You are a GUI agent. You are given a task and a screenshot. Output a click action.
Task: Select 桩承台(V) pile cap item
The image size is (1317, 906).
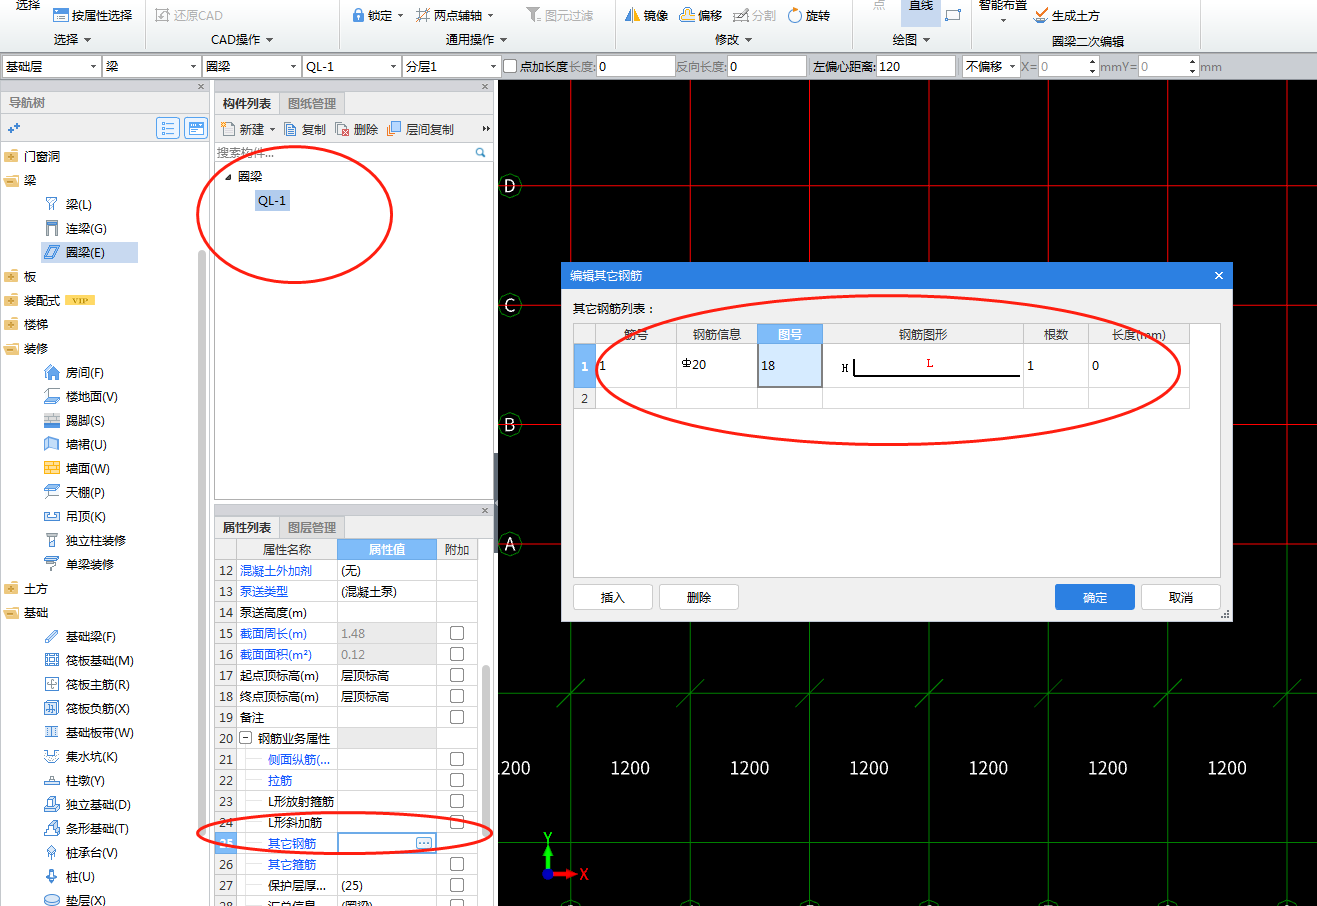click(82, 853)
